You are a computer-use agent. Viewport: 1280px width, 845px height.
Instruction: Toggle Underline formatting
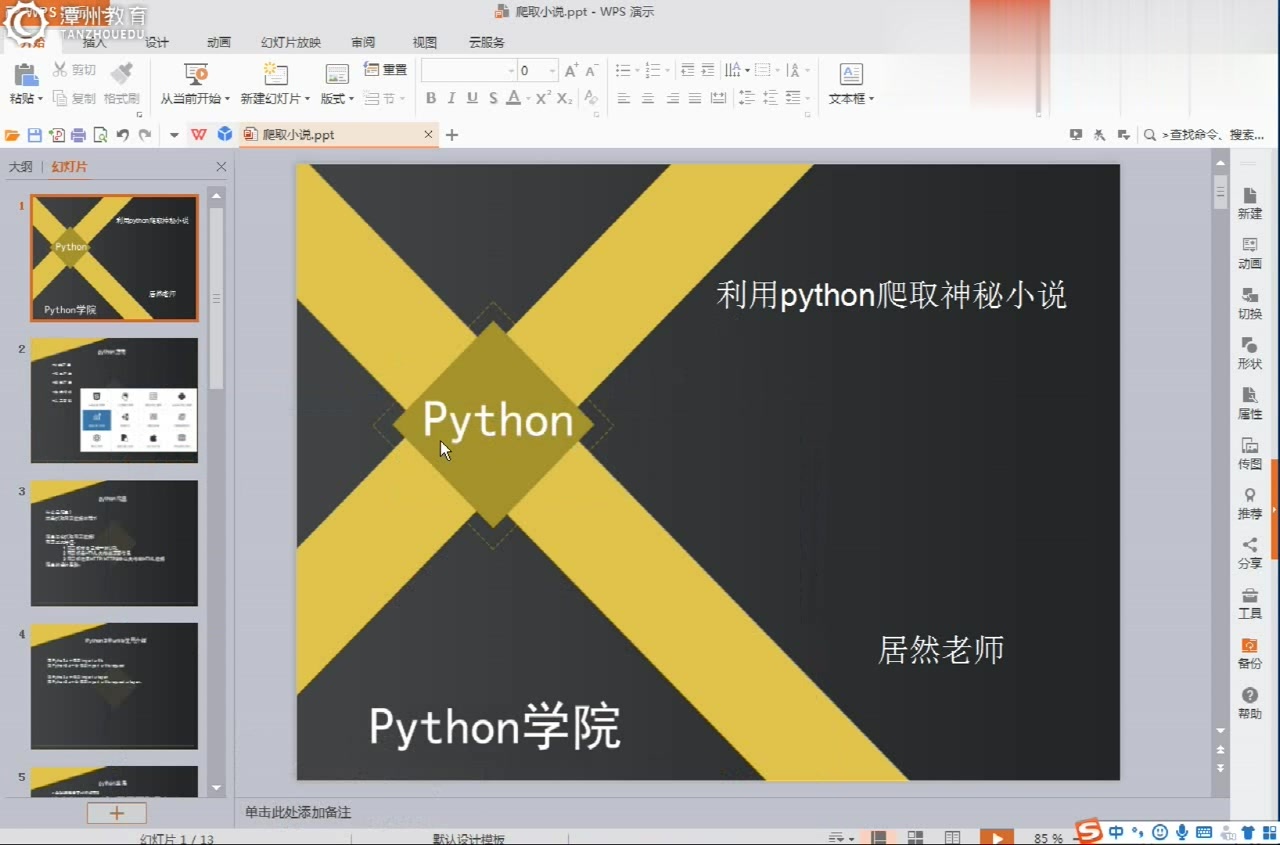[472, 98]
